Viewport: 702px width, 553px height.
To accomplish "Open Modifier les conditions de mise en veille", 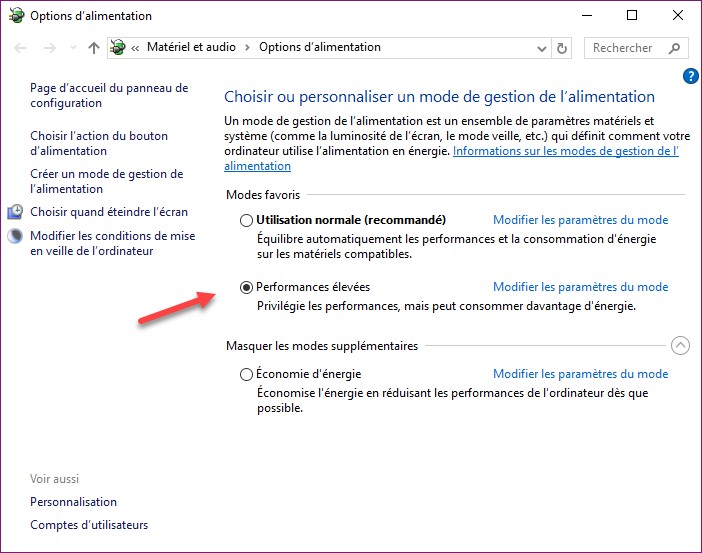I will pyautogui.click(x=112, y=243).
